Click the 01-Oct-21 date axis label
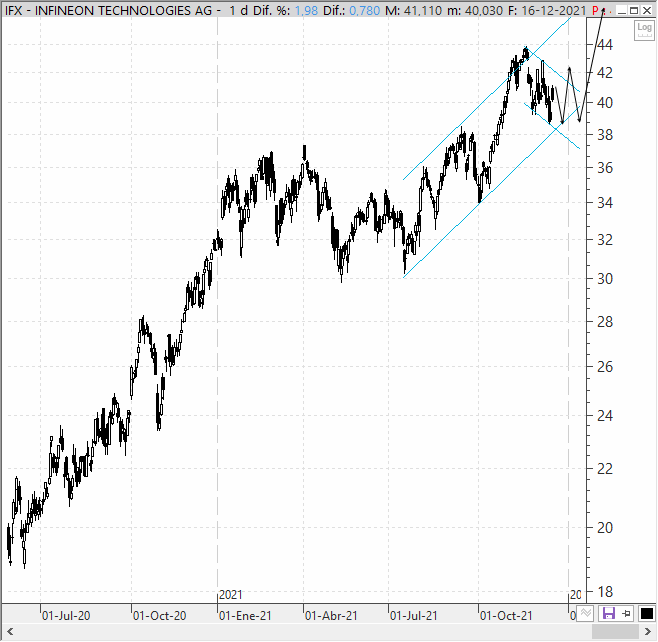The width and height of the screenshot is (658, 642). [x=506, y=616]
